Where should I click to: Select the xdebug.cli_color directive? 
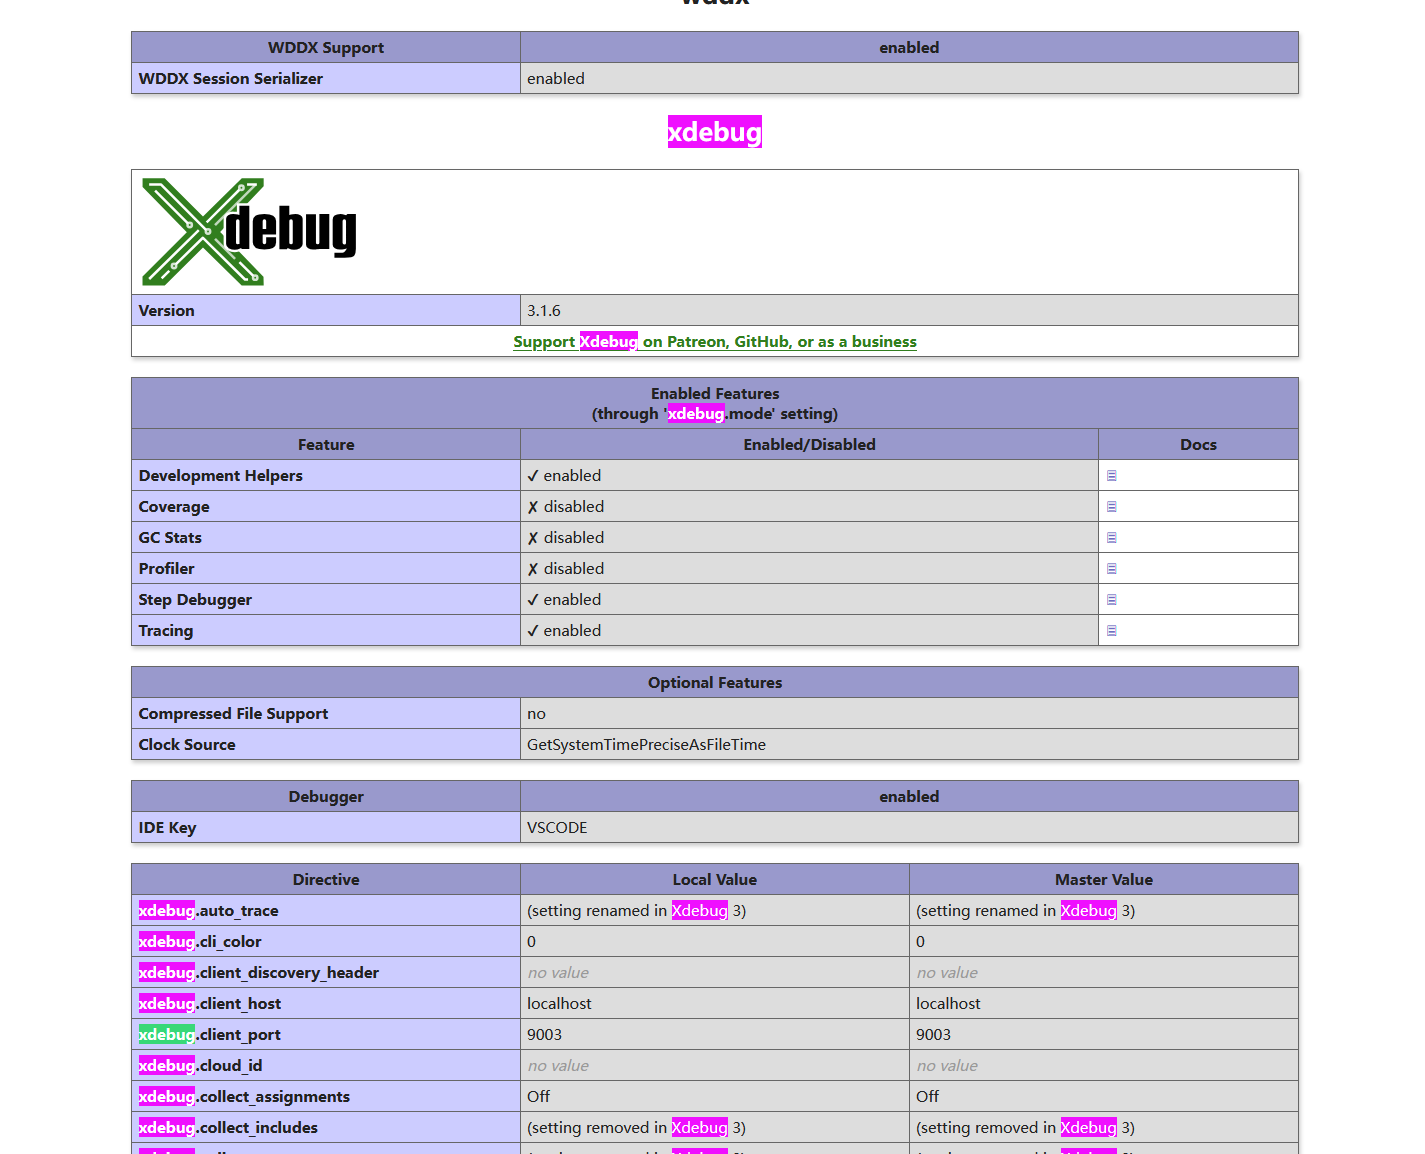pyautogui.click(x=199, y=942)
